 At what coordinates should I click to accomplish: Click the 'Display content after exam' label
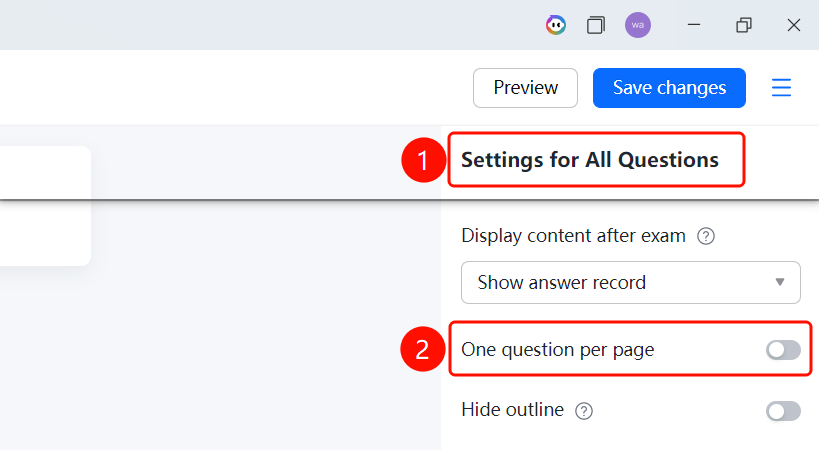click(x=573, y=235)
